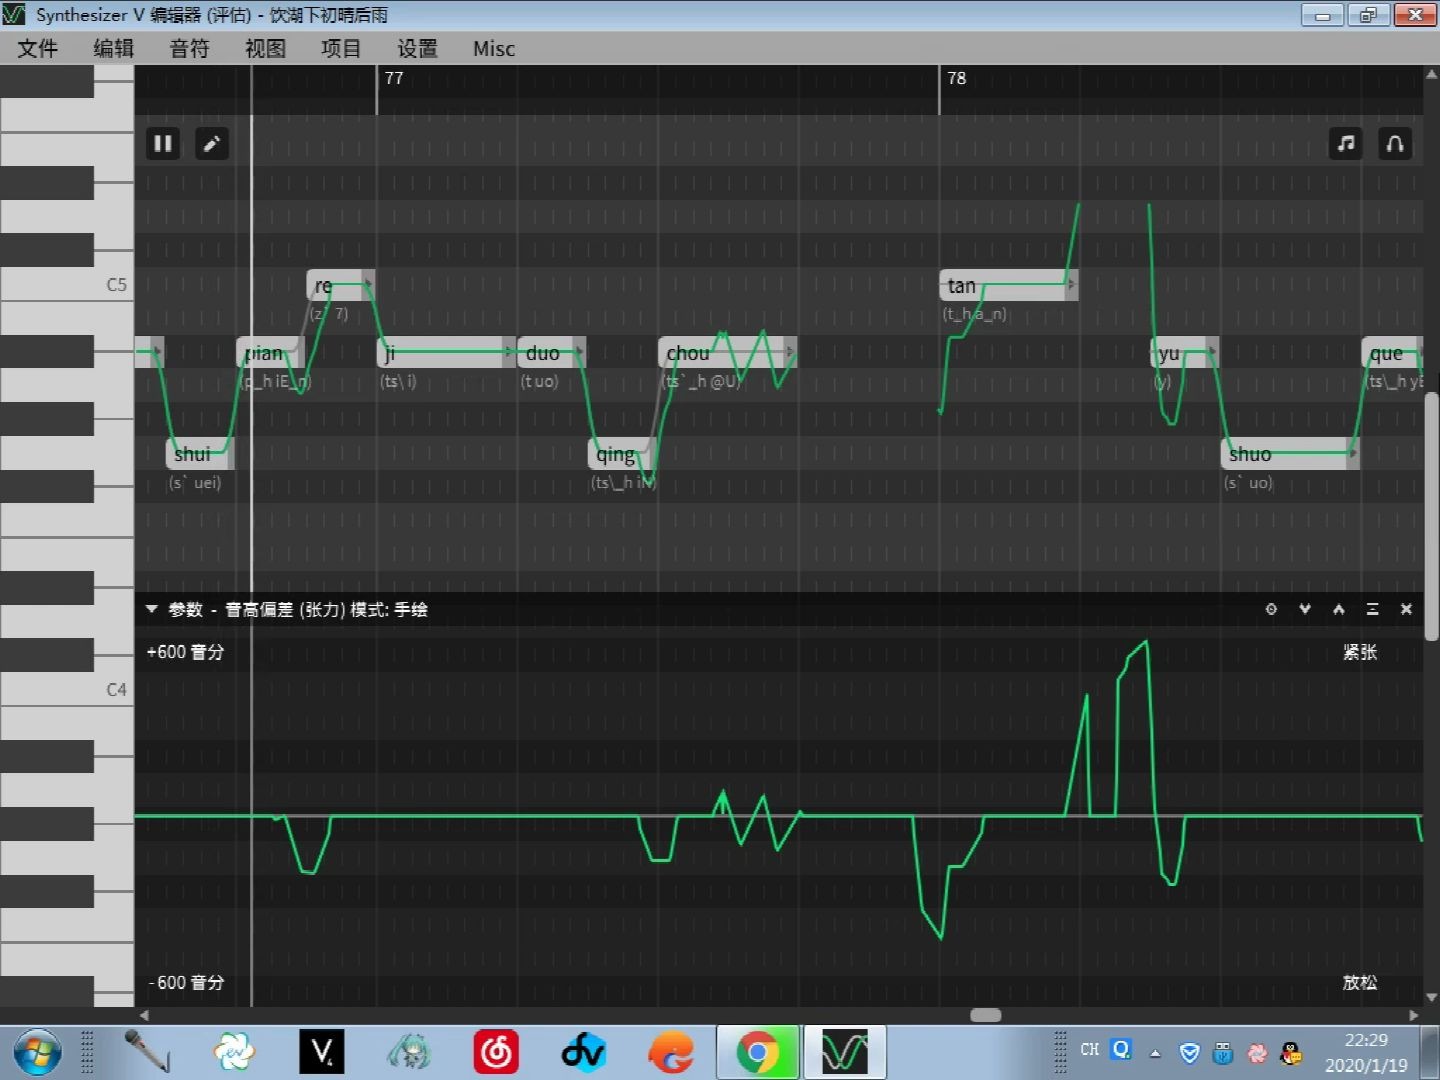Click the phoneme text (ts\ i)

[398, 381]
